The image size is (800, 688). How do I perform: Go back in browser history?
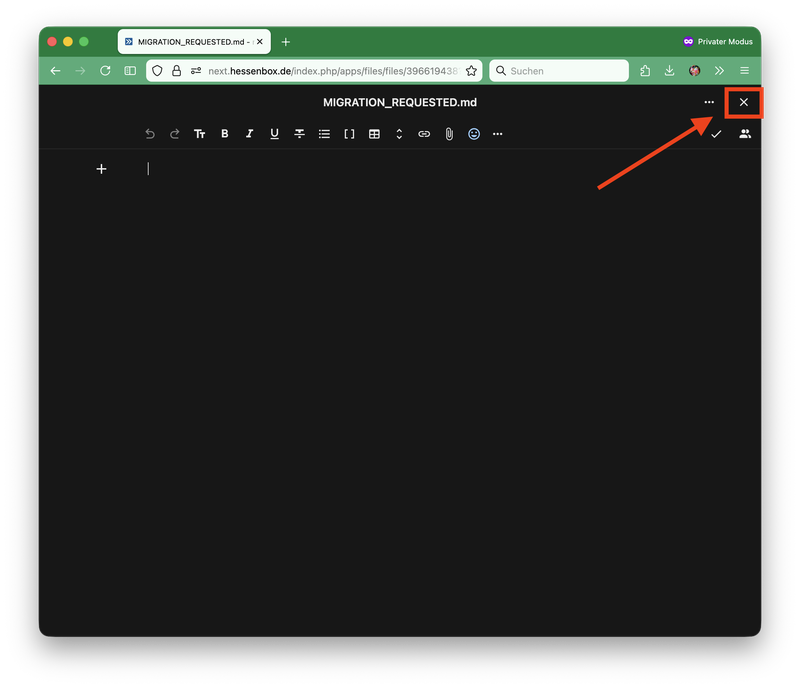point(56,71)
